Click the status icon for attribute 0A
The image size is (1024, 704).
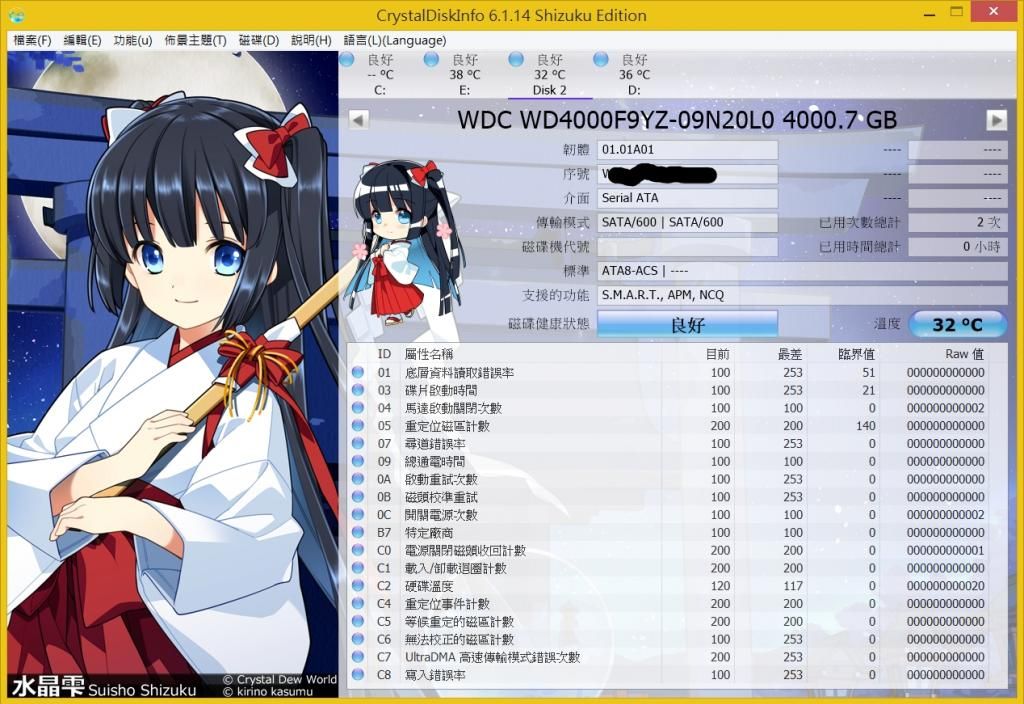(358, 479)
